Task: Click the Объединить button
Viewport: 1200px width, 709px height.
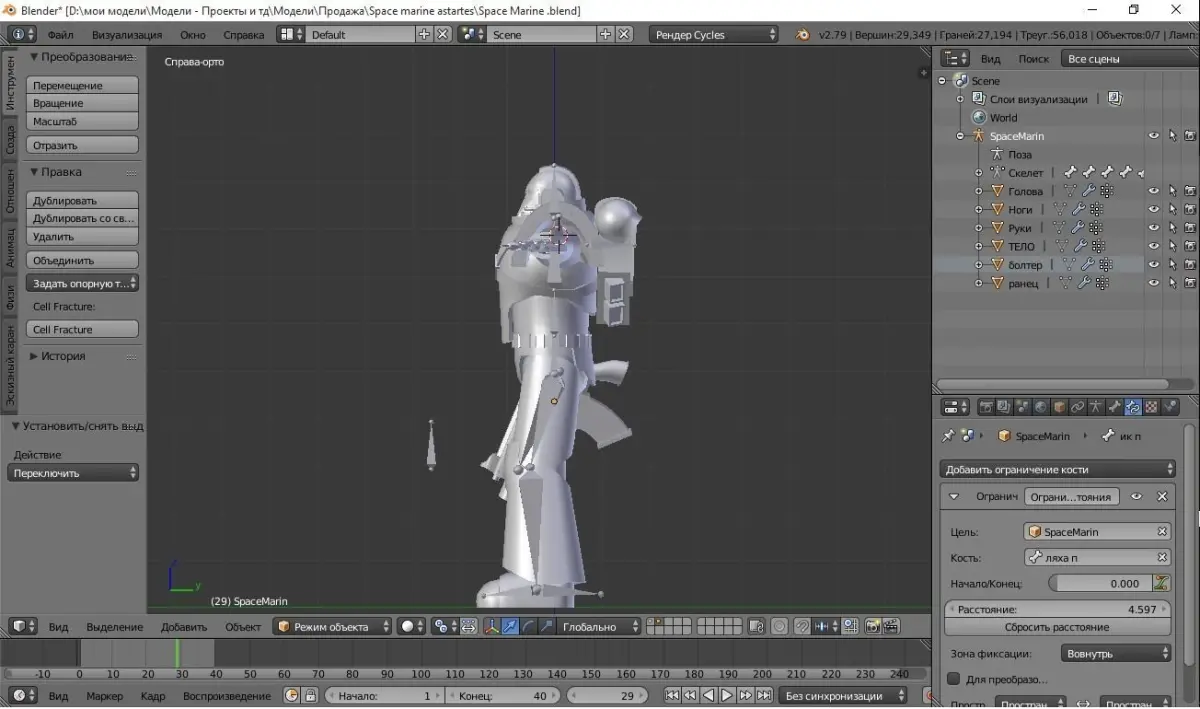Action: [82, 260]
